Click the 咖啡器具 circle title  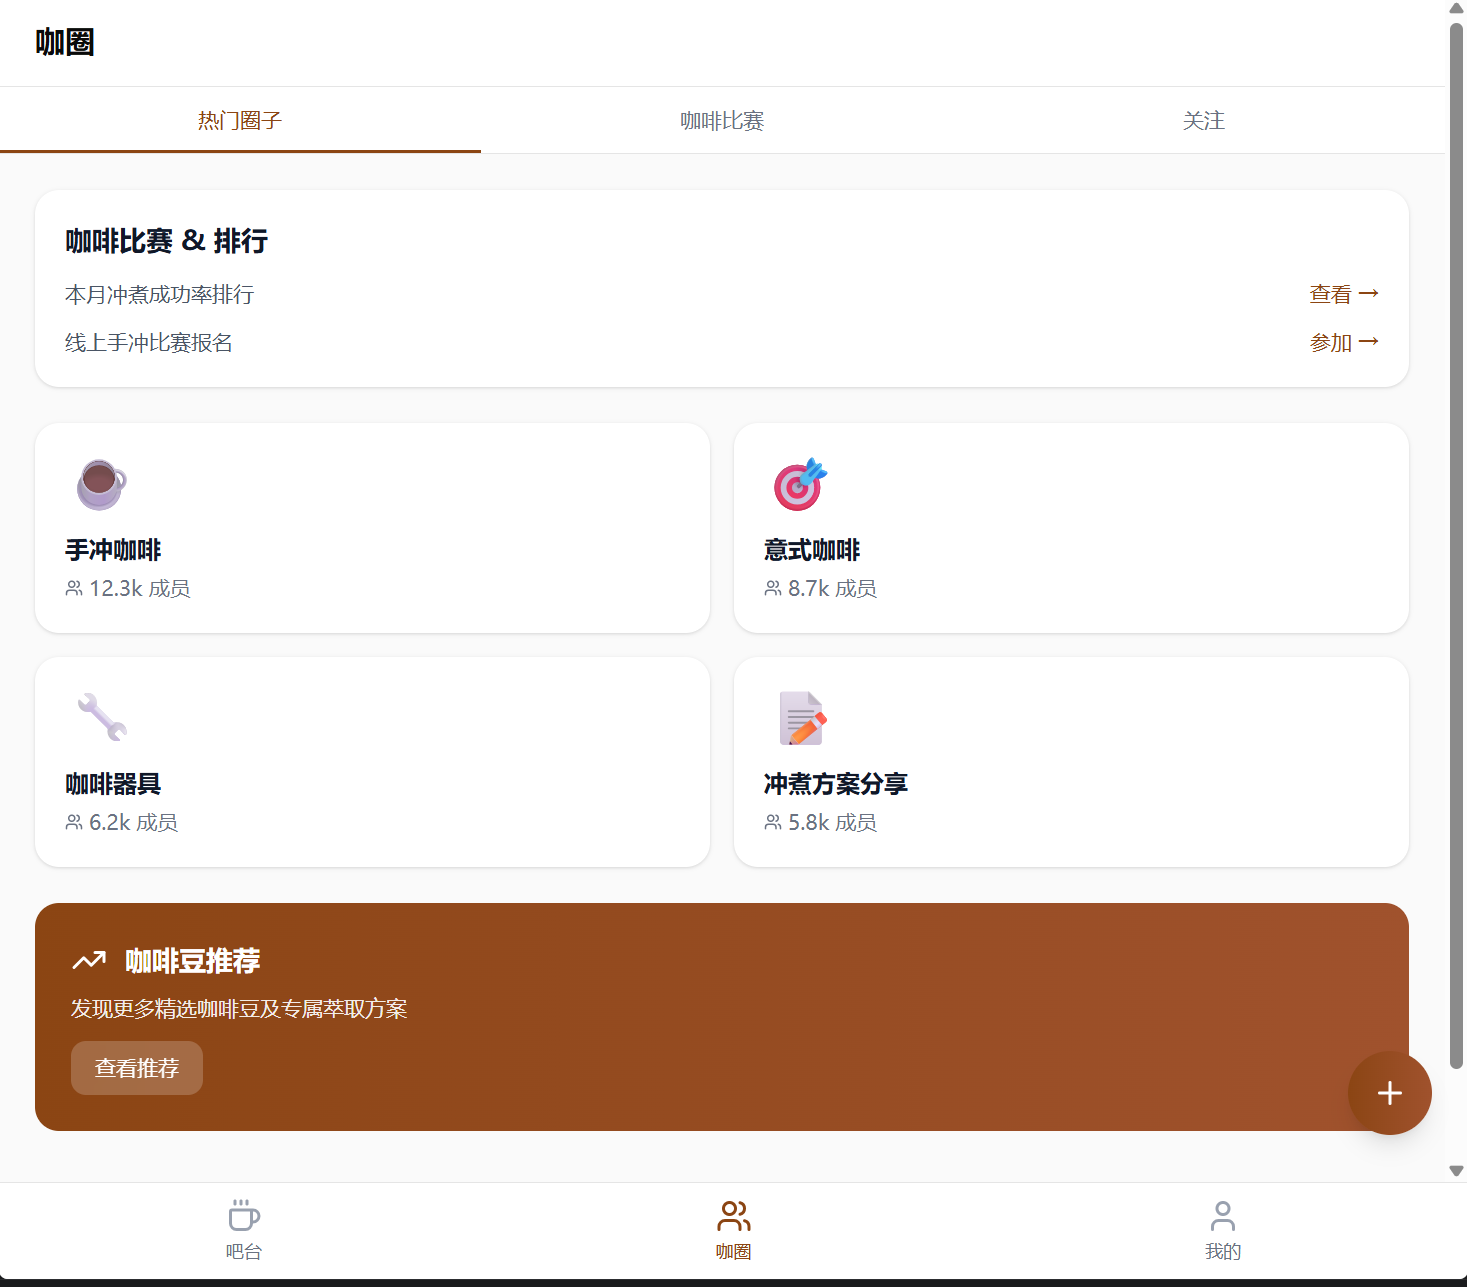click(x=113, y=784)
